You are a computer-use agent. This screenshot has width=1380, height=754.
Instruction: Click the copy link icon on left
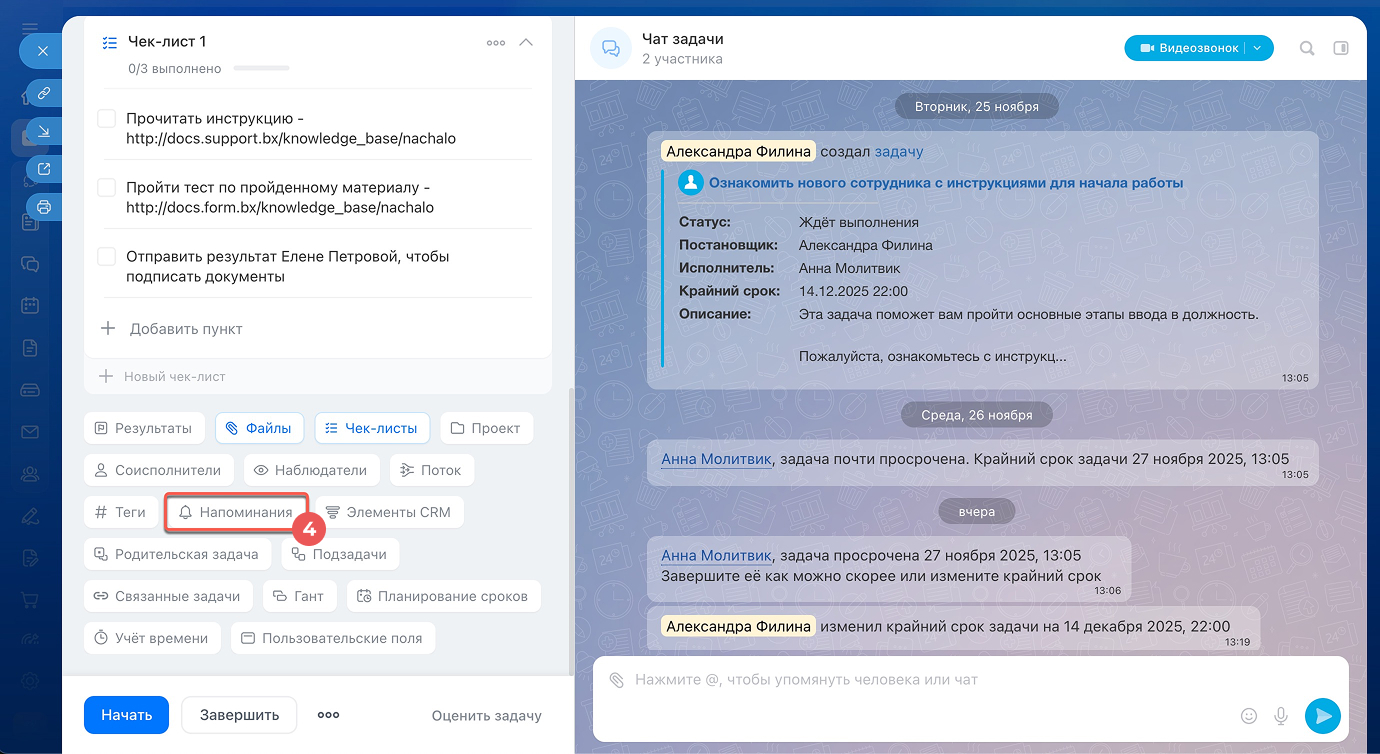point(43,93)
